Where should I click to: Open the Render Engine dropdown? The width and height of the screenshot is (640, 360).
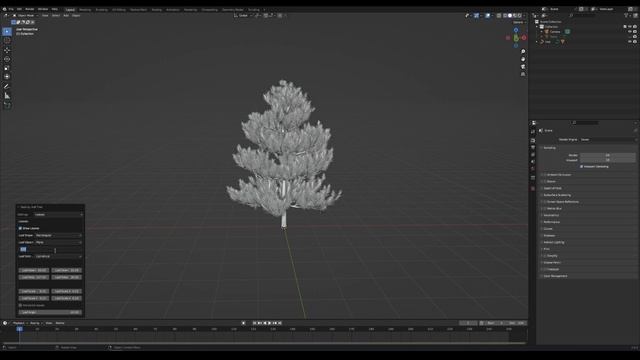pos(608,140)
